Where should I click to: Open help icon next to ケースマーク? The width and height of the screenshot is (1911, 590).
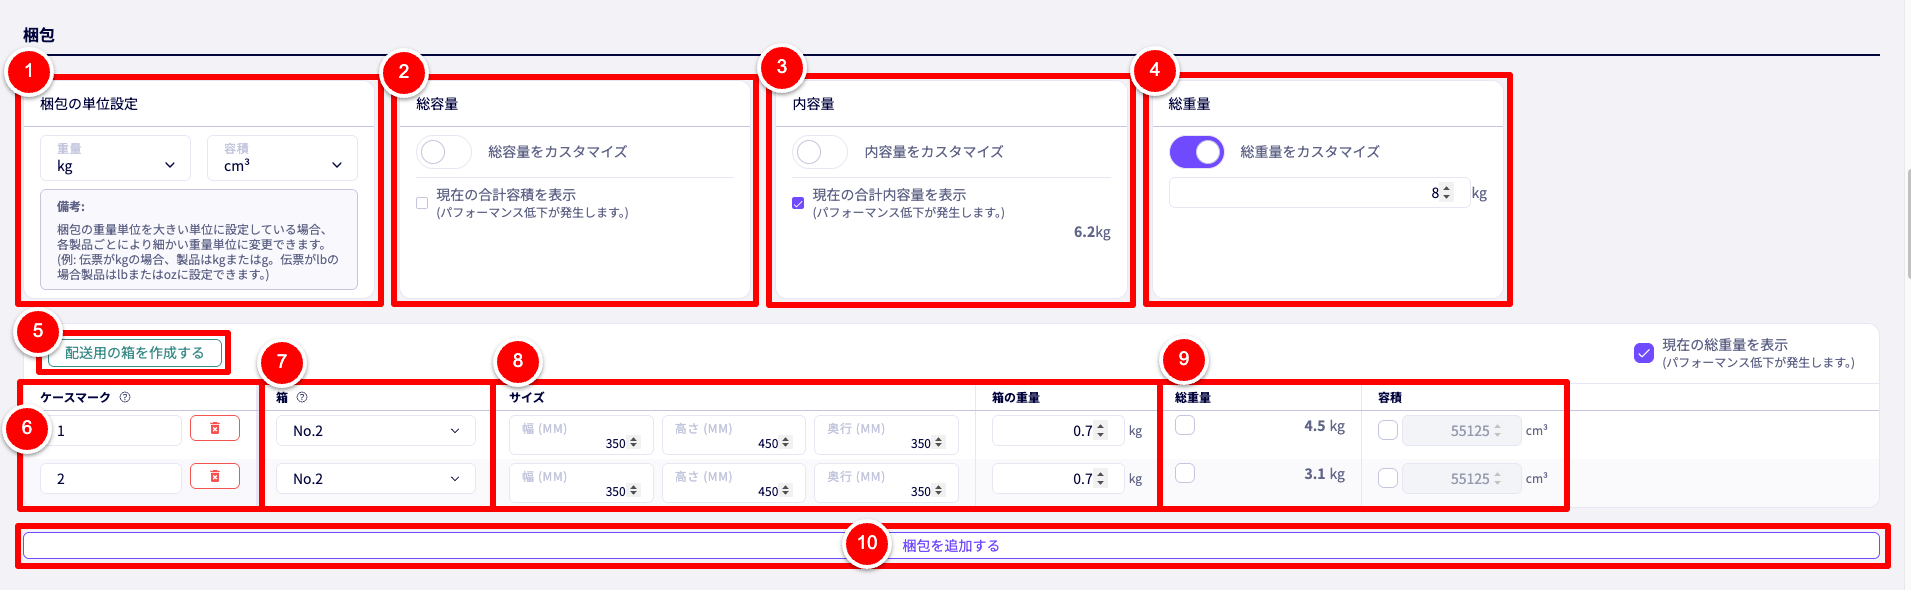click(x=125, y=397)
